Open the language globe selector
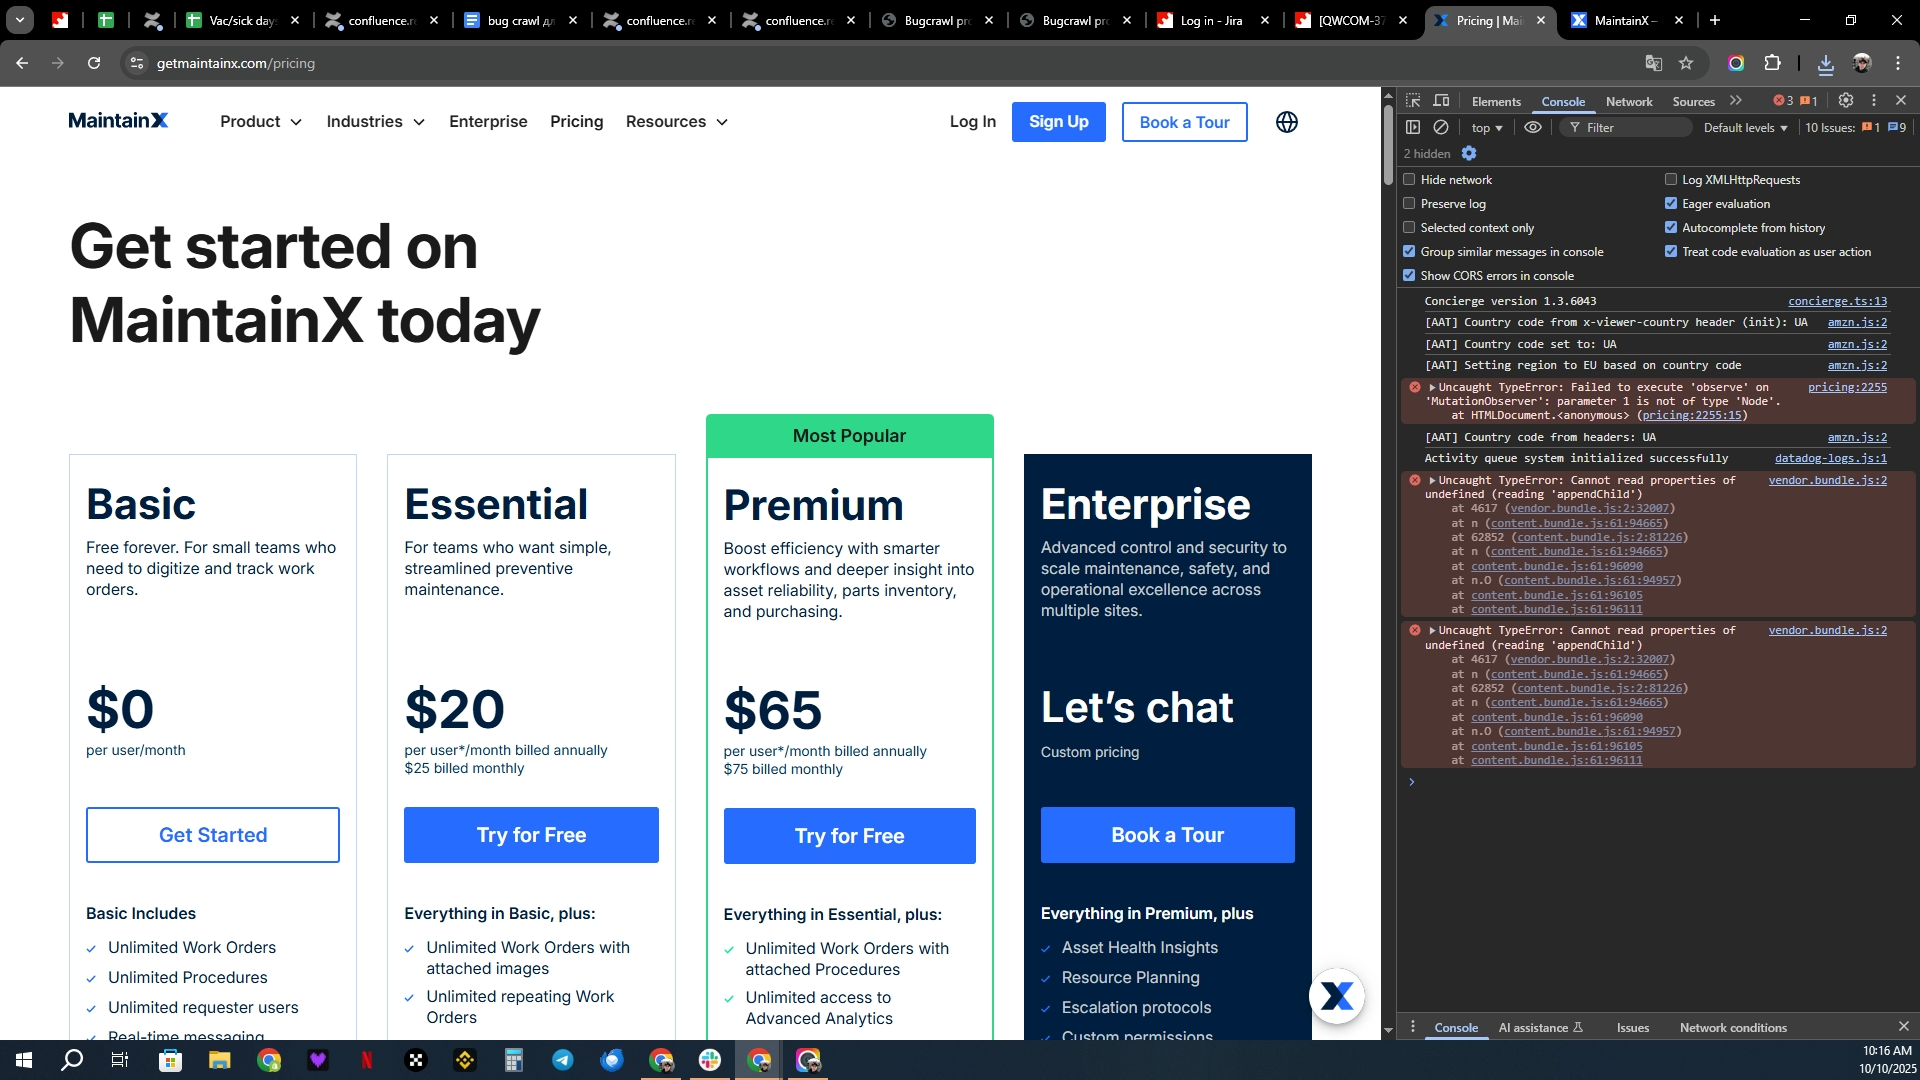1920x1080 pixels. click(x=1287, y=122)
